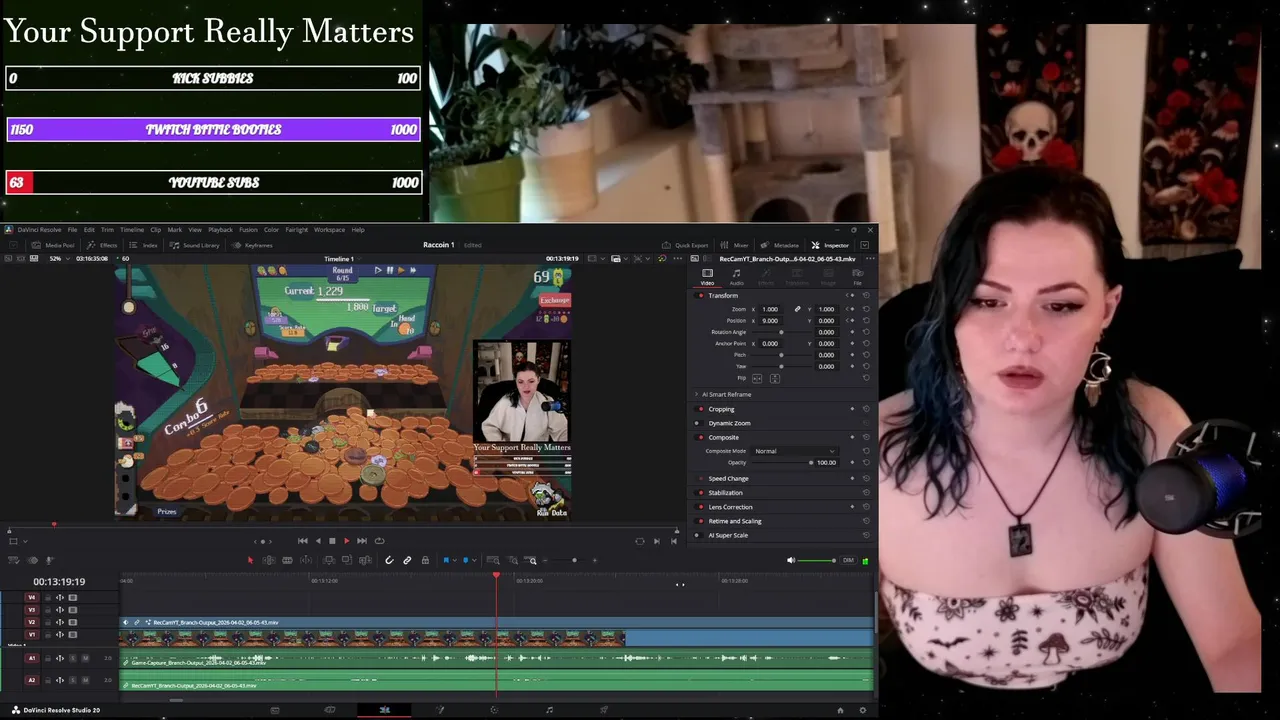Image resolution: width=1280 pixels, height=720 pixels.
Task: Toggle the Inspector panel
Action: (831, 245)
